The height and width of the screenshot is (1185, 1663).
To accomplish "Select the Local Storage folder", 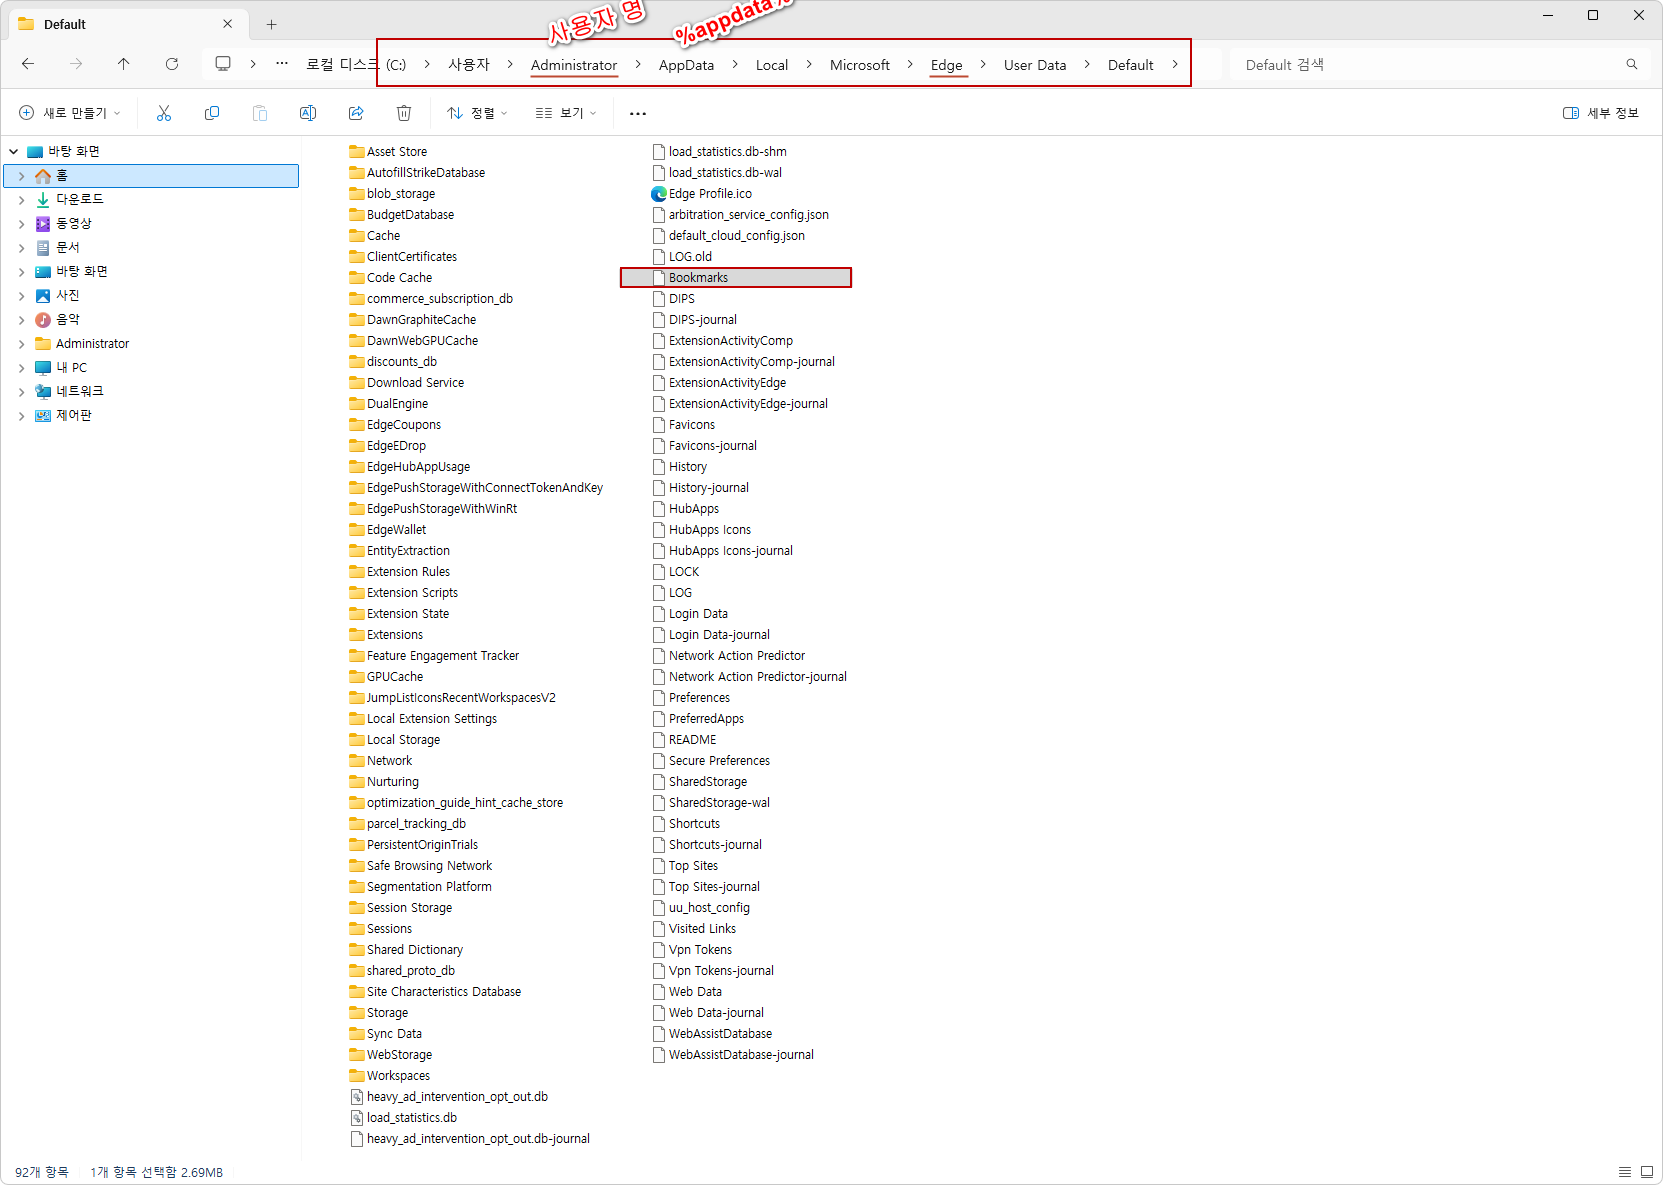I will coord(395,740).
